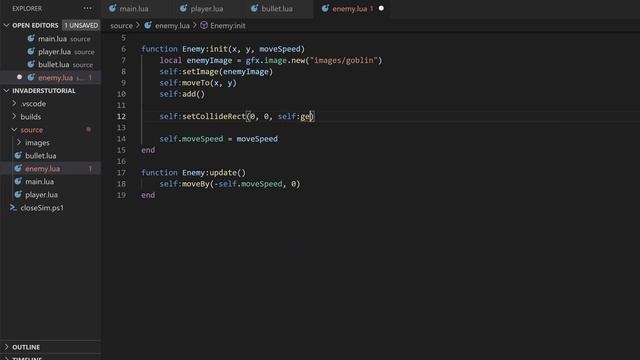640x360 pixels.
Task: Click unsaved dot on enemy.lua tab
Action: pyautogui.click(x=381, y=8)
